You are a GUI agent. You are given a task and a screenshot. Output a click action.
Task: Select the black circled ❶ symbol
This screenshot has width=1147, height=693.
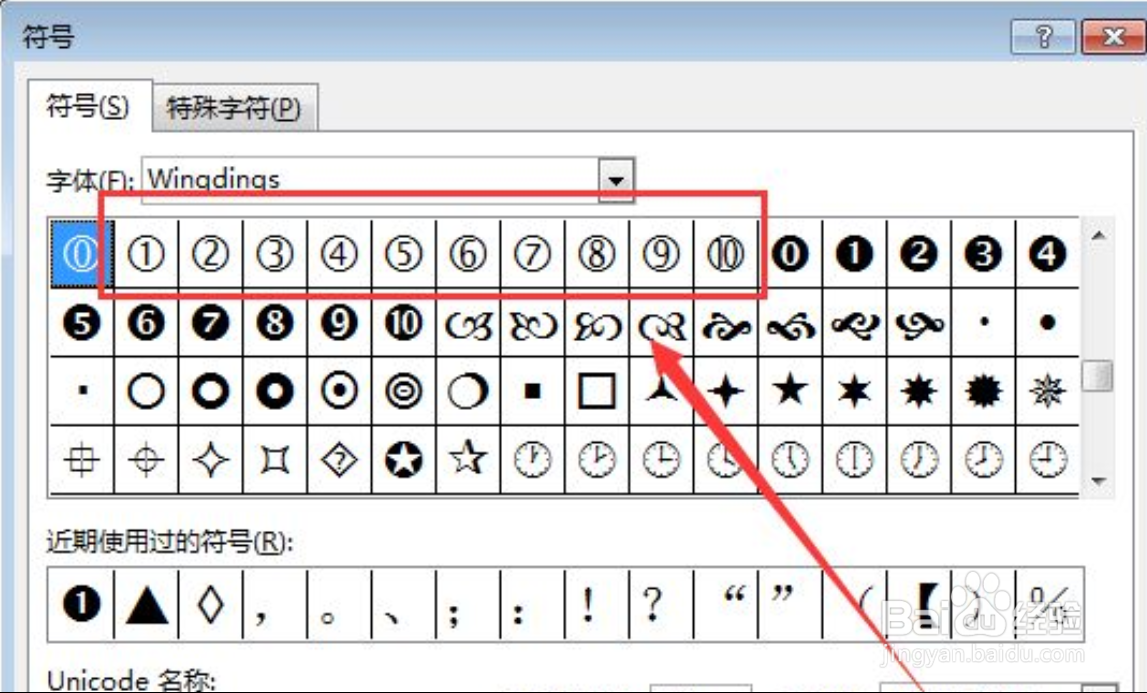(x=854, y=253)
